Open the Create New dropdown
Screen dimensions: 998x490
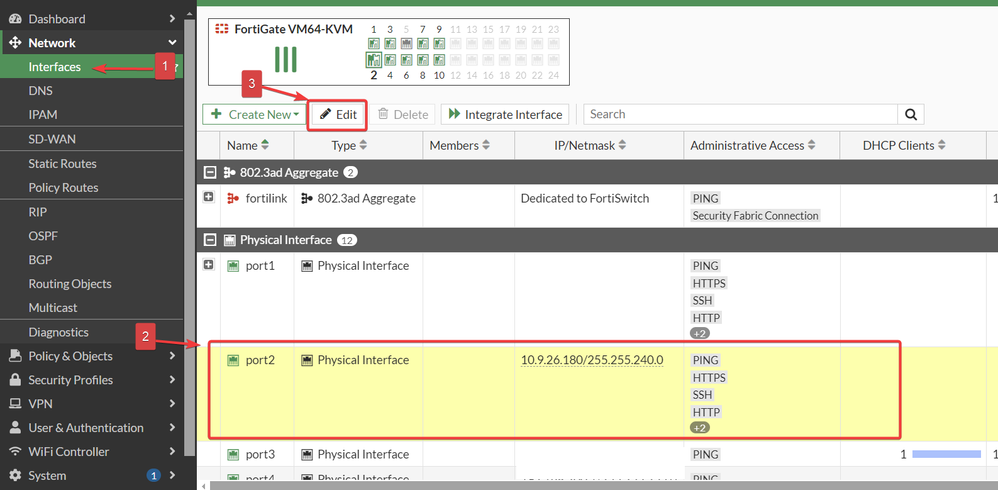255,115
